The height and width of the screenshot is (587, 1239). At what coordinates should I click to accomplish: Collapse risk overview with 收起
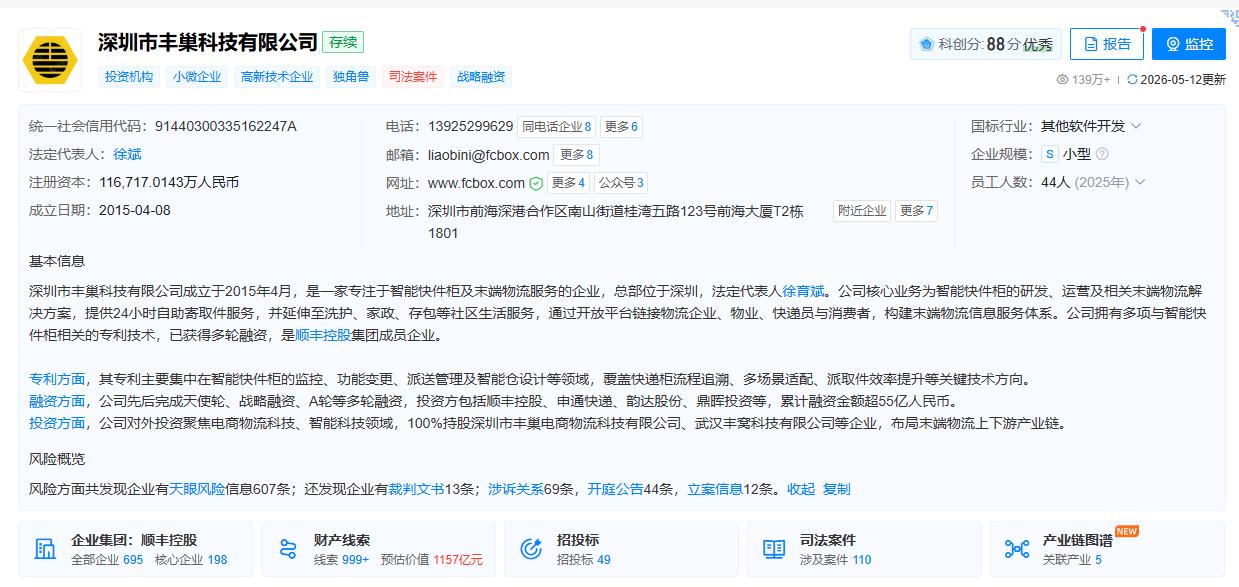[801, 489]
